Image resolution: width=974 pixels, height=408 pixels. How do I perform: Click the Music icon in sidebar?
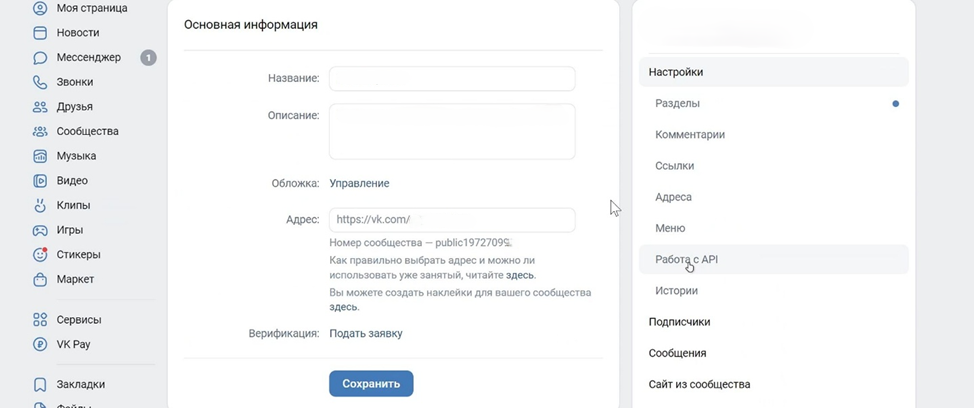click(40, 156)
